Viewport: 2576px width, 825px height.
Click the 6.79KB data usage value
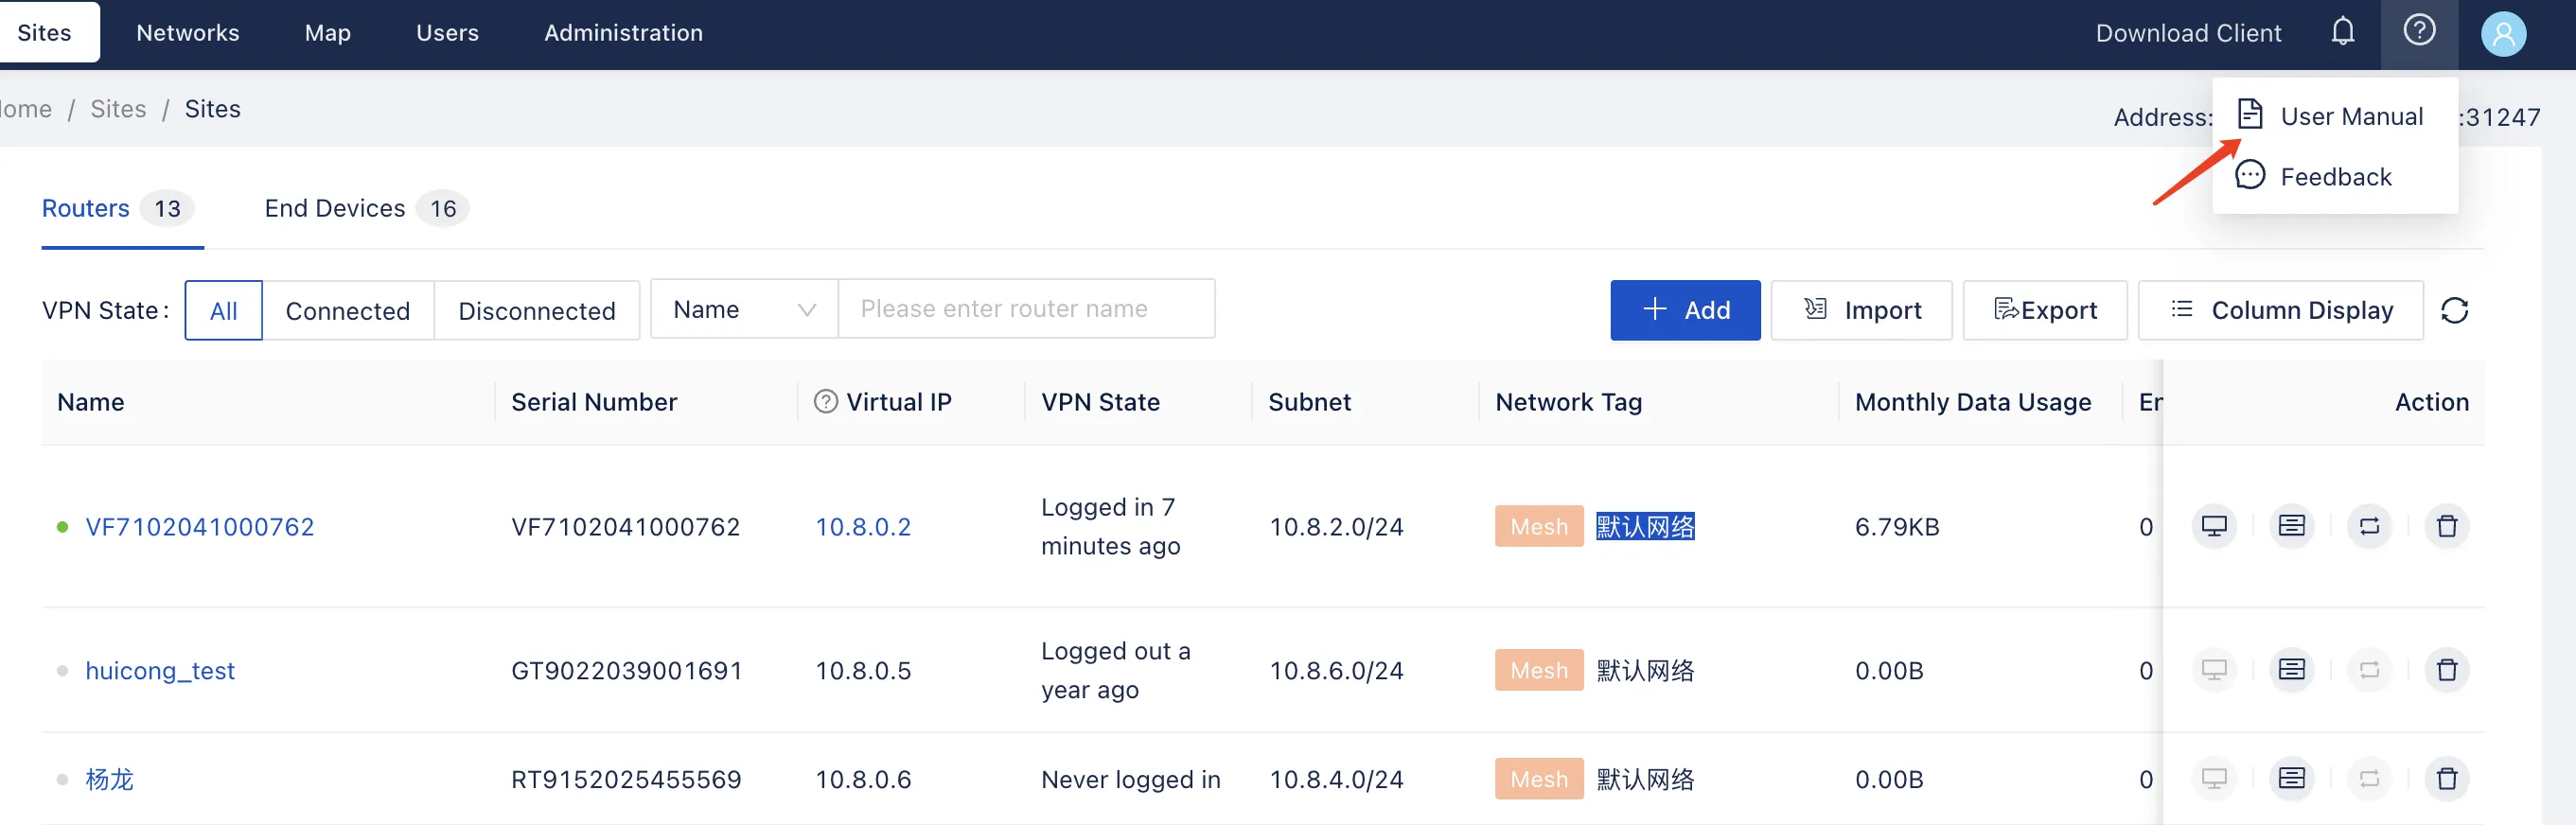click(1897, 527)
